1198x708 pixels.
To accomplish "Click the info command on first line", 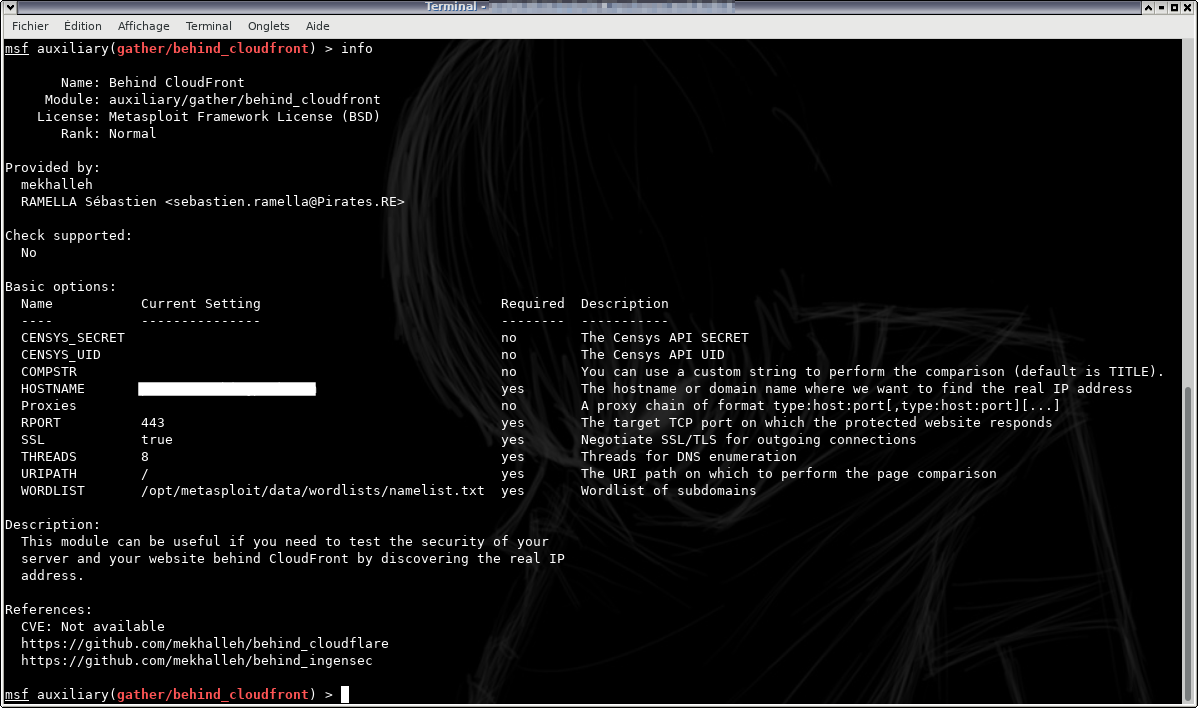I will (x=357, y=48).
